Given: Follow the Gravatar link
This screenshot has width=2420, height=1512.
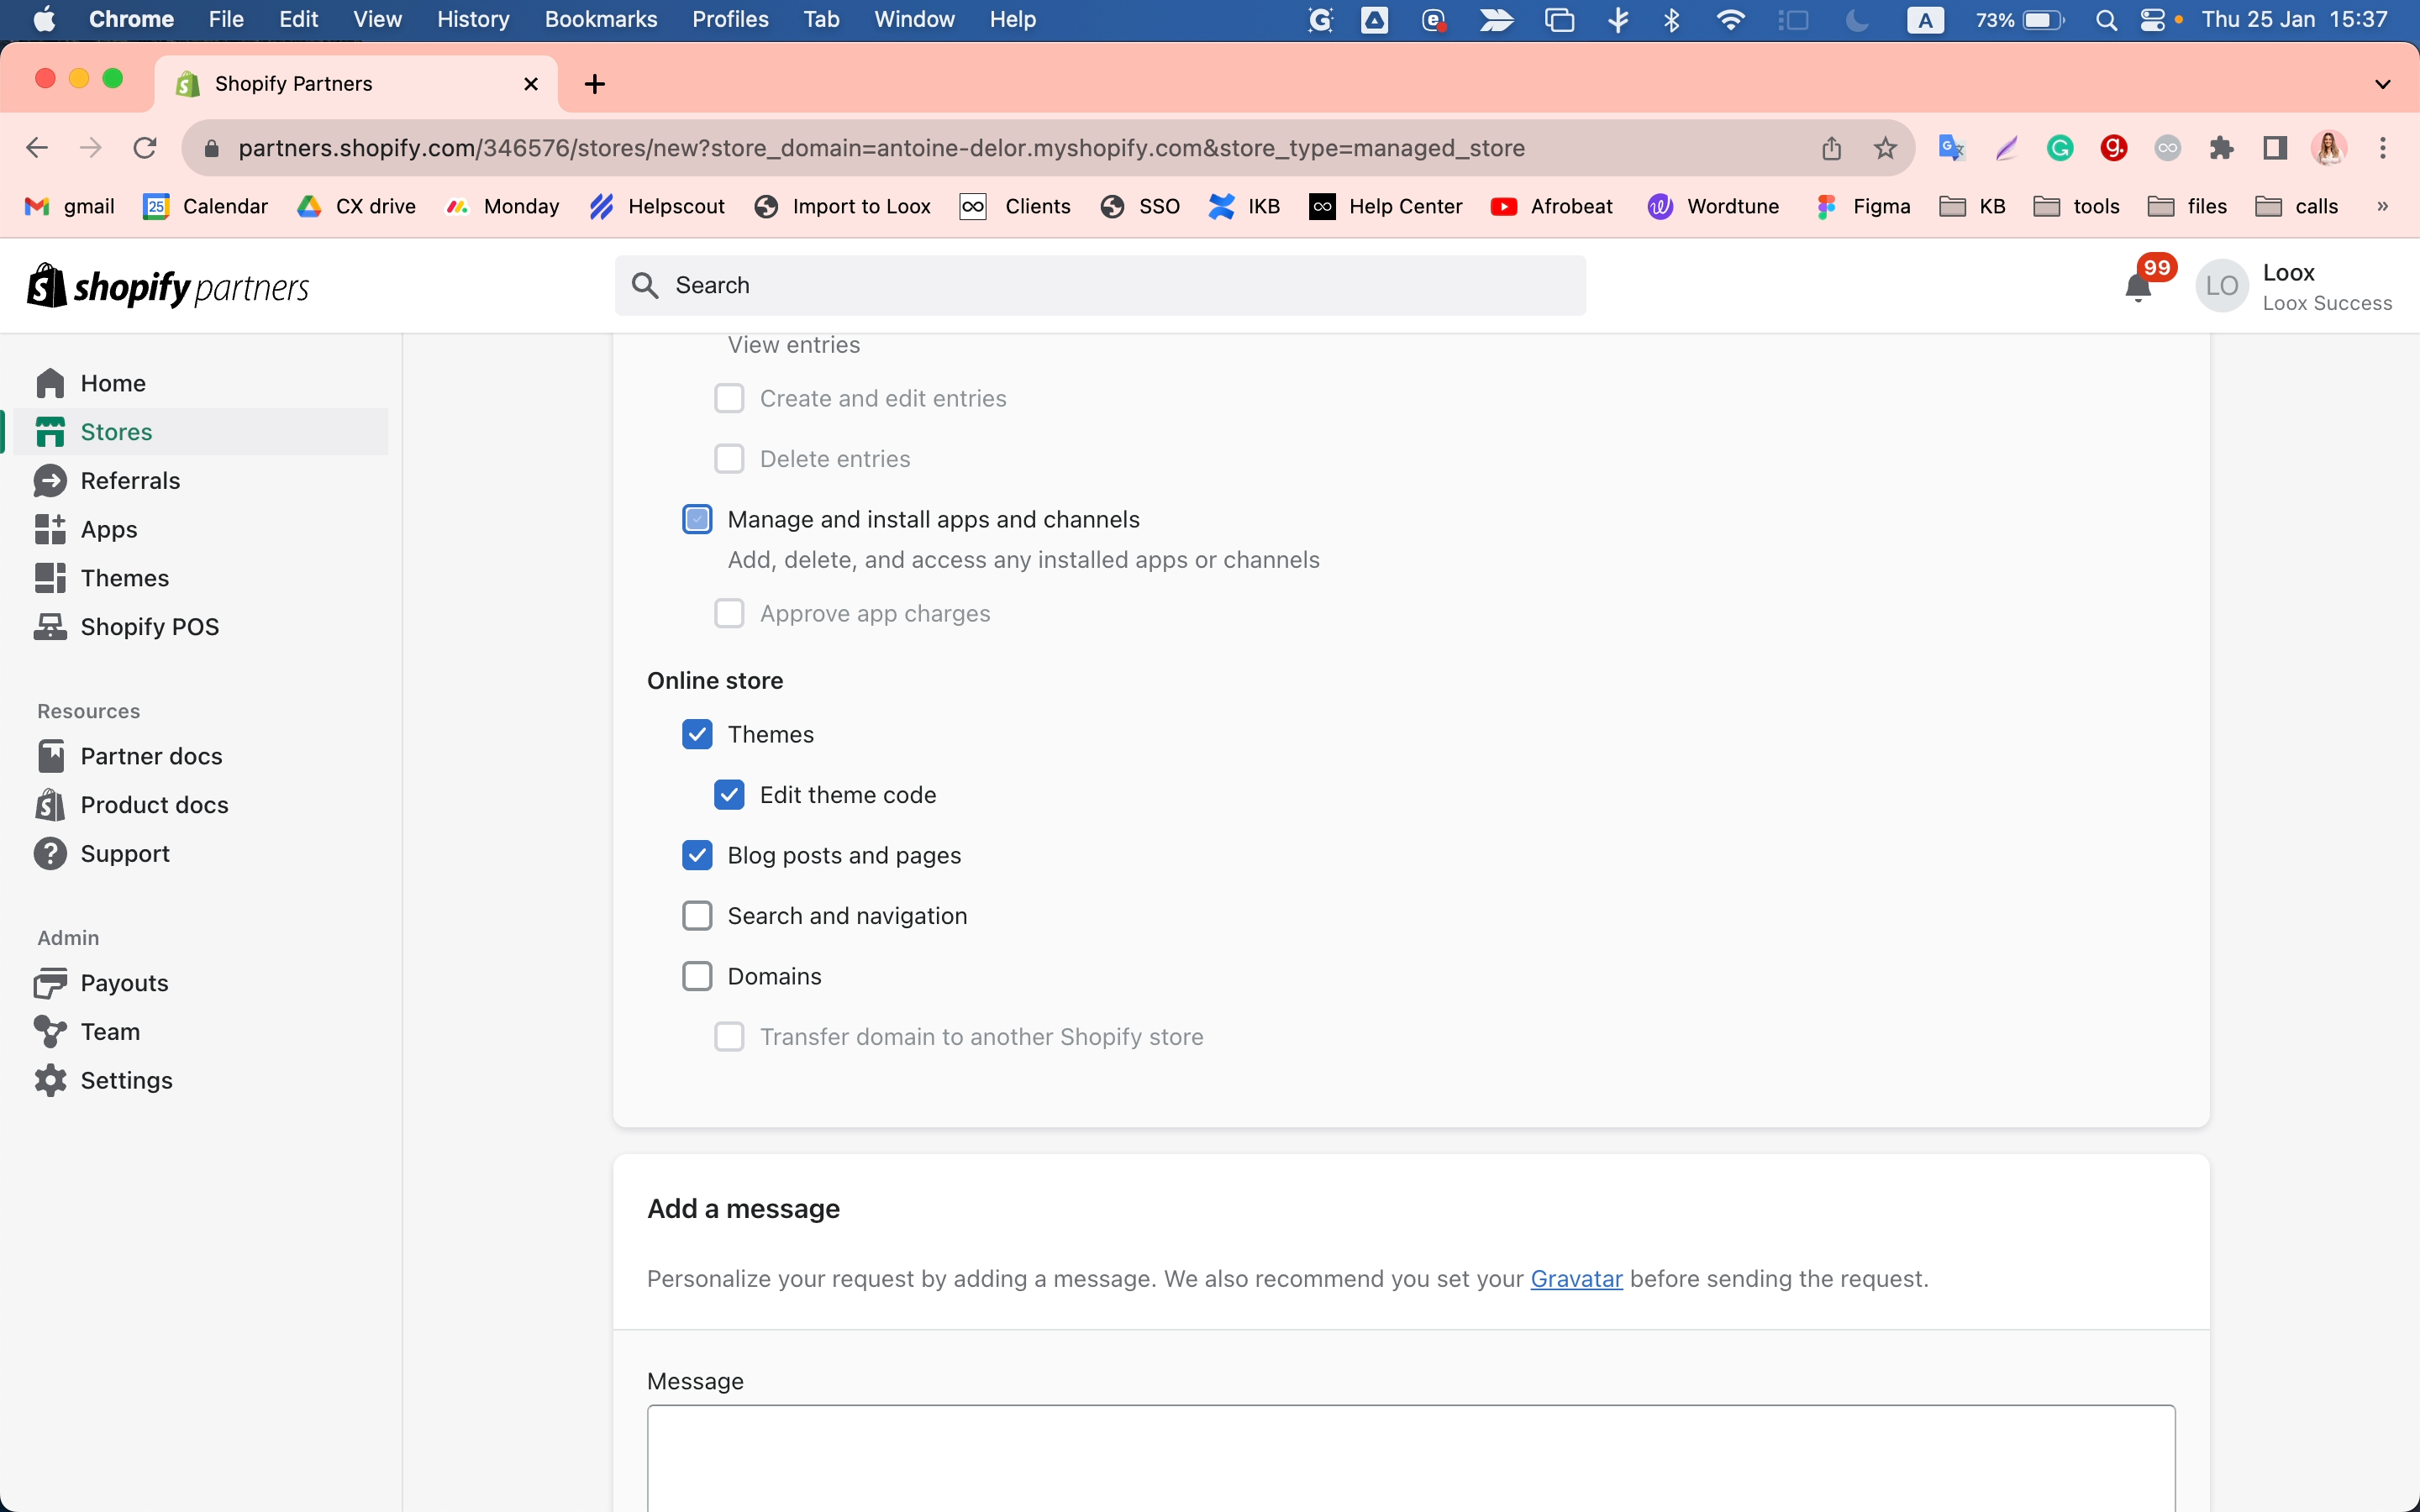Looking at the screenshot, I should (x=1576, y=1279).
